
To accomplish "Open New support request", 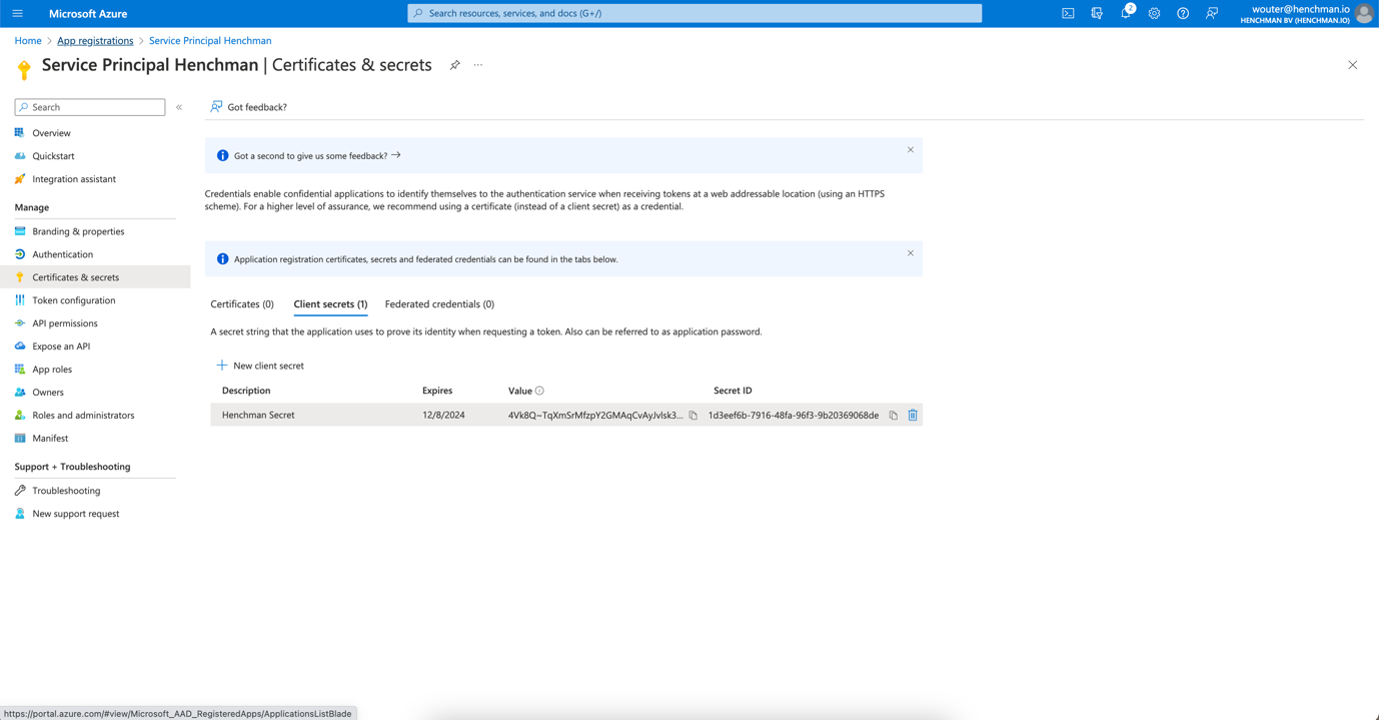I will coord(76,515).
